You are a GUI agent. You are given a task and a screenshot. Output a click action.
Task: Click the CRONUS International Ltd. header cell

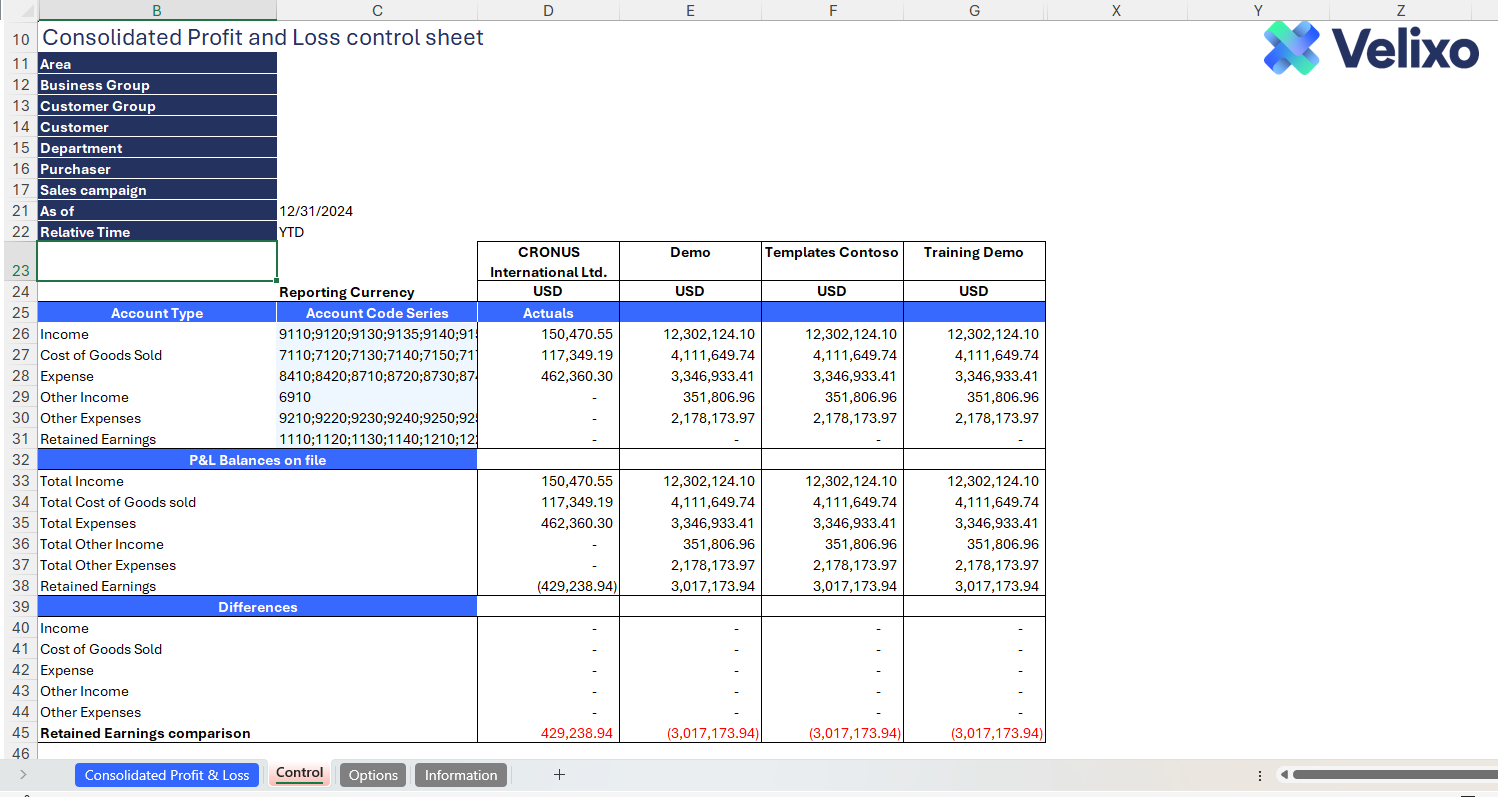coord(548,261)
